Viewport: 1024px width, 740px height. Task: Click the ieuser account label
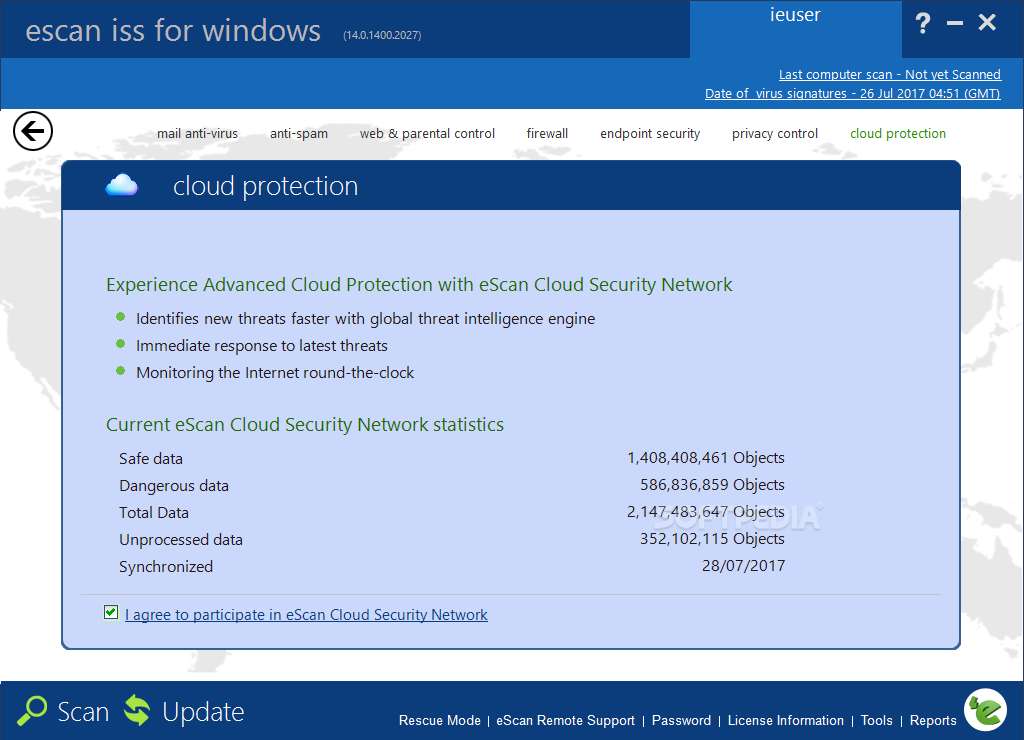pyautogui.click(x=795, y=15)
